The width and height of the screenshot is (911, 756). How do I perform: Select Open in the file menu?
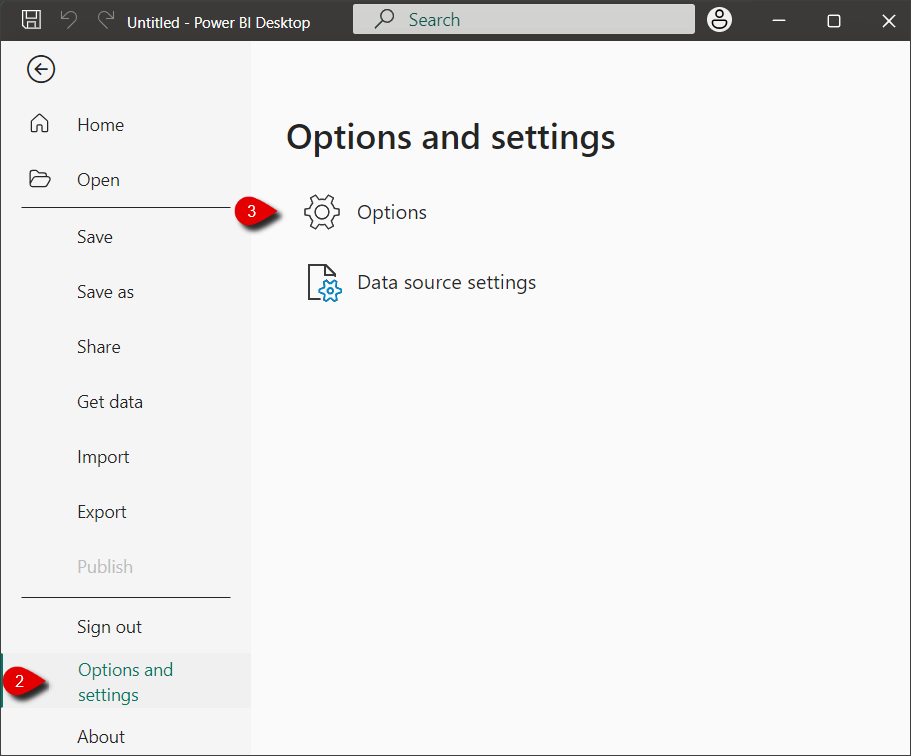click(98, 180)
